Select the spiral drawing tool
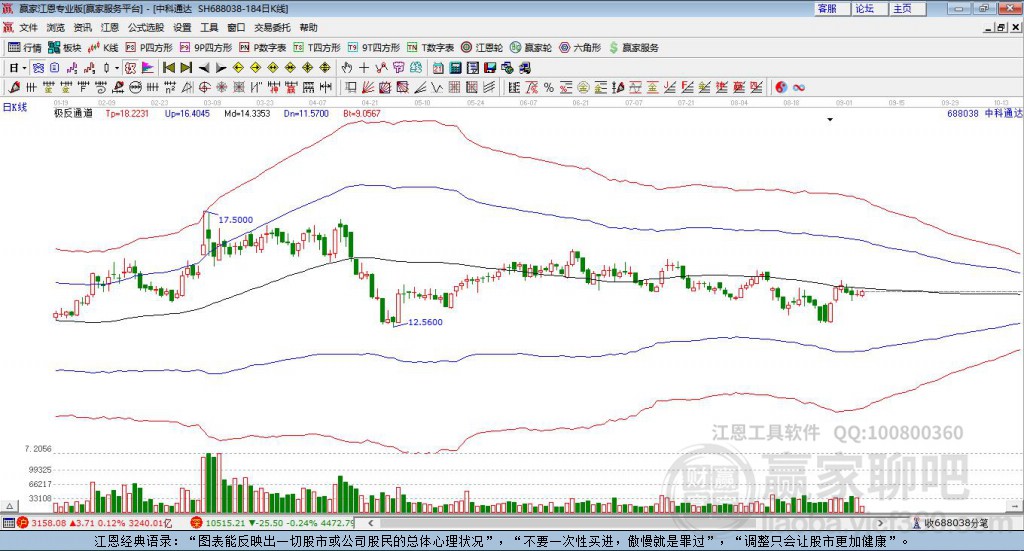Screen dimensions: 1024x551 [100, 87]
